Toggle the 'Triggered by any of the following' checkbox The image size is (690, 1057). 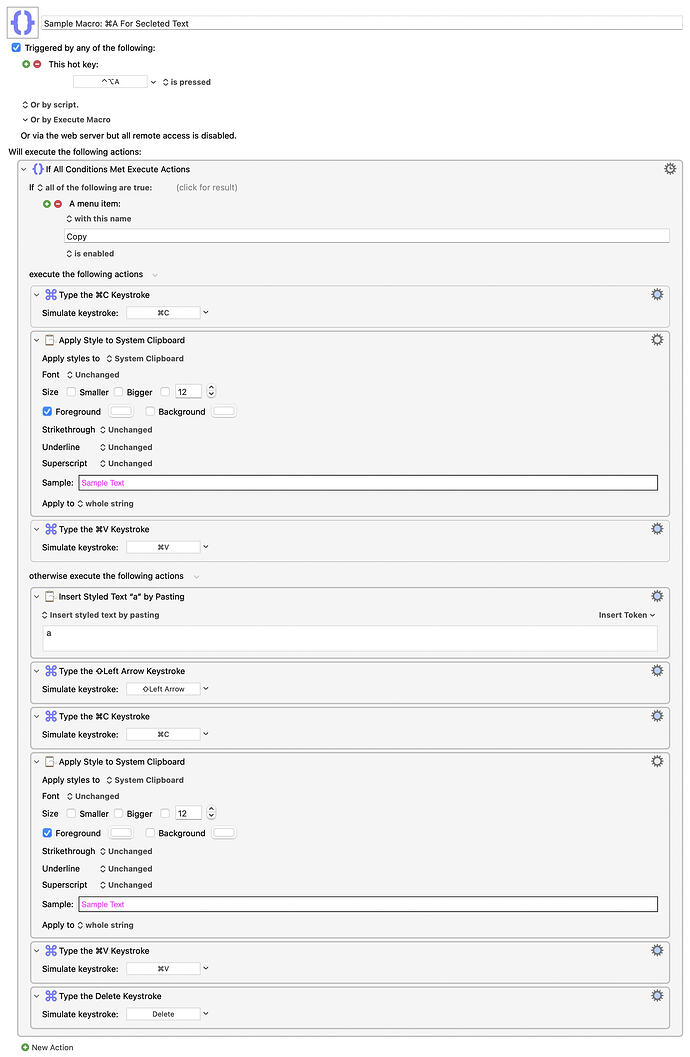16,48
